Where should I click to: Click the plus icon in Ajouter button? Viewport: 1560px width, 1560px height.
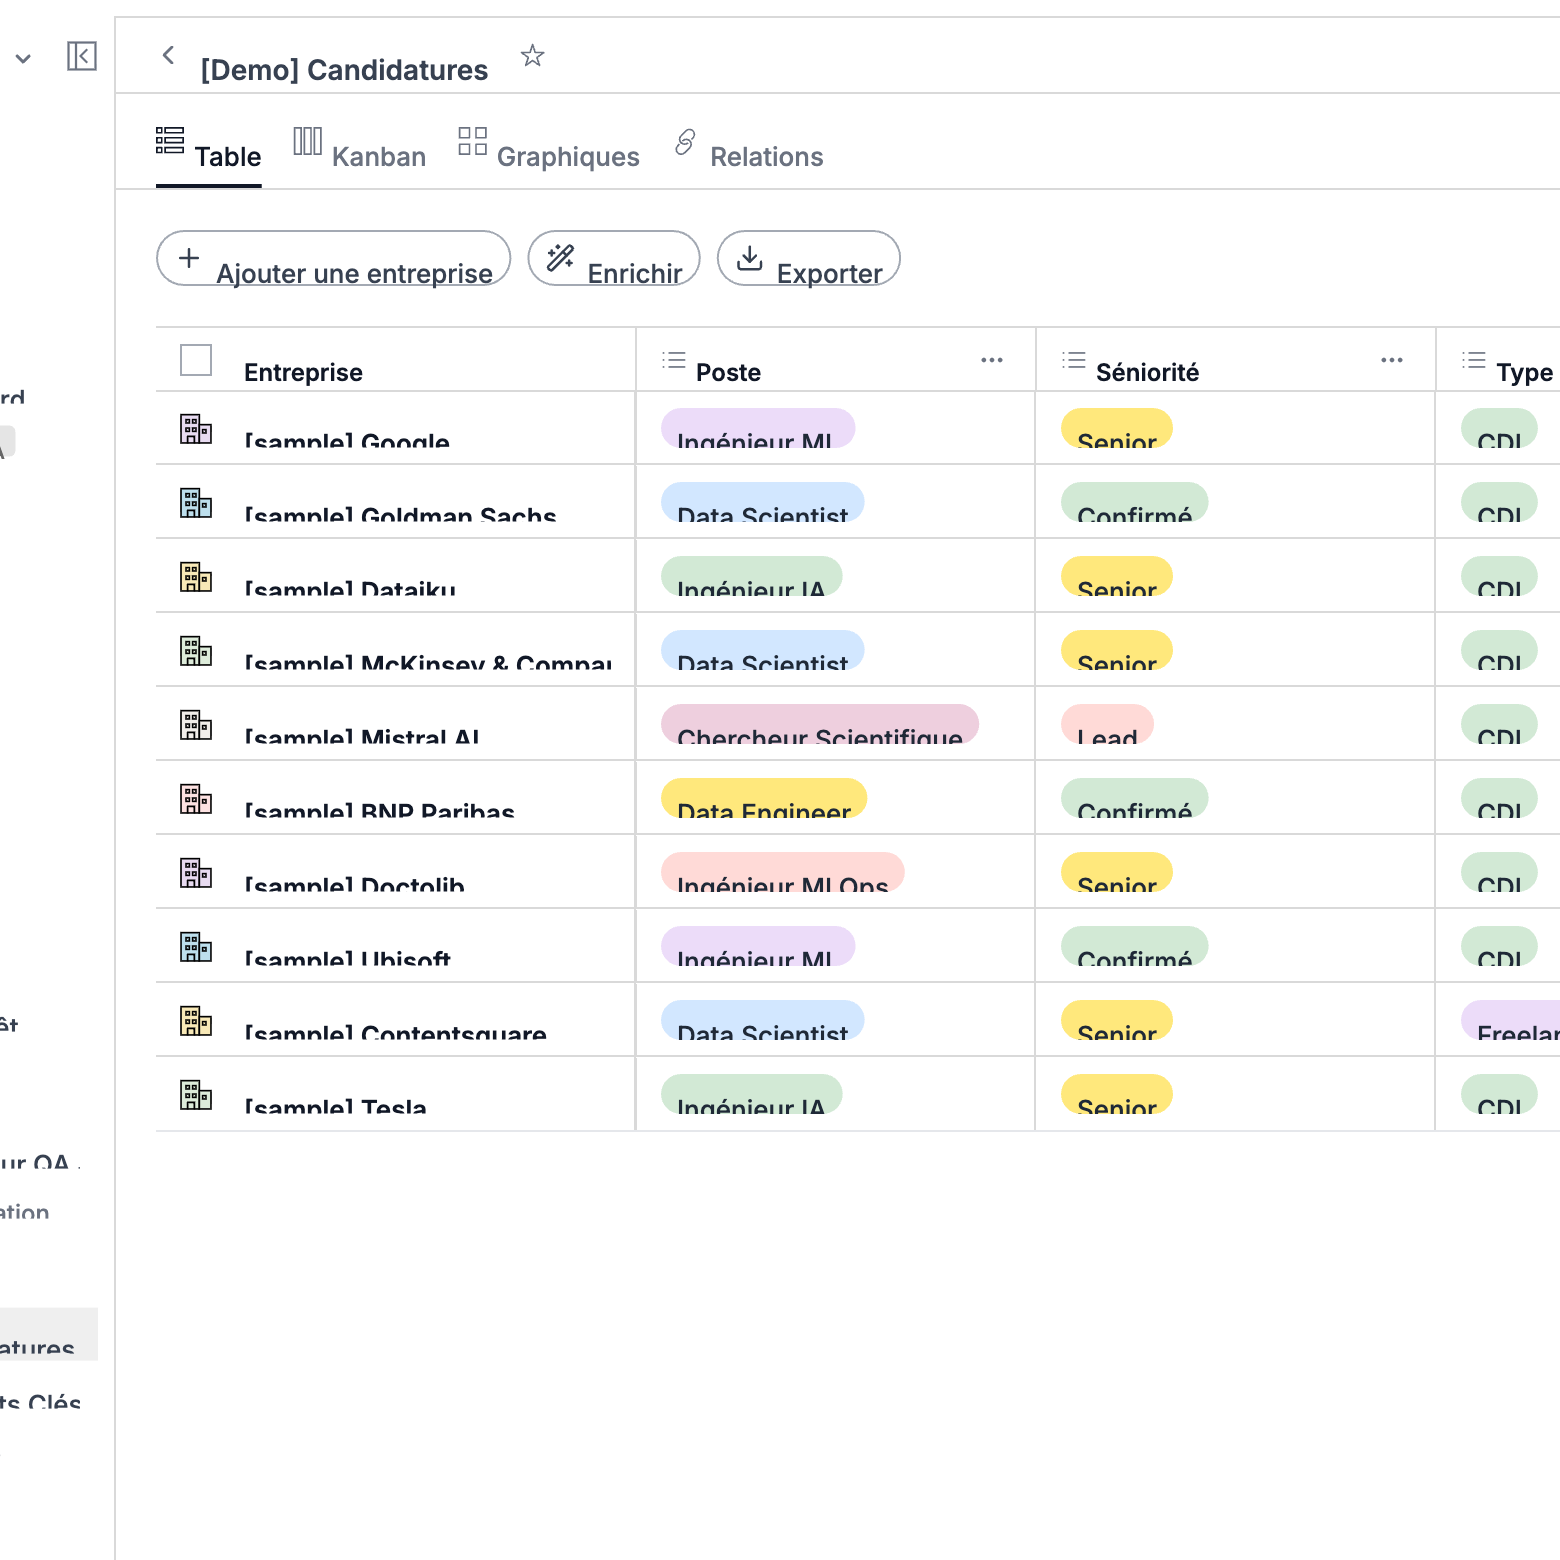pos(189,258)
